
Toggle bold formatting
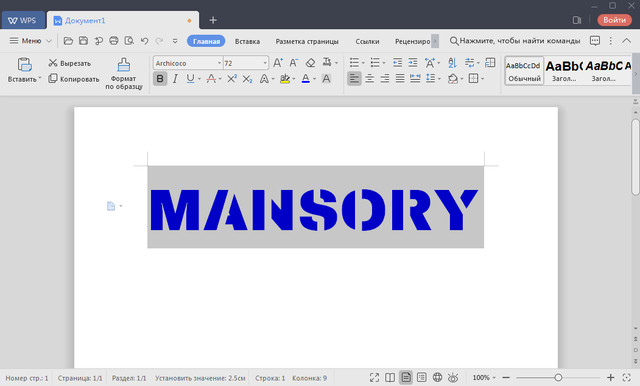[x=160, y=78]
